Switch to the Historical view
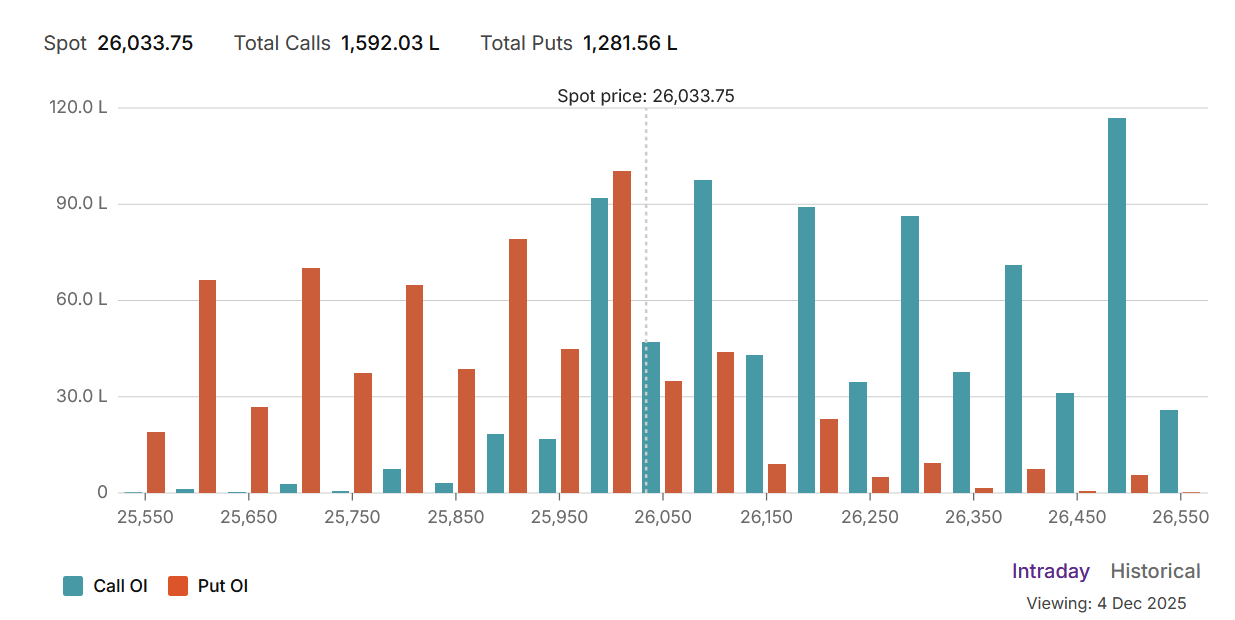The image size is (1235, 620). (x=1155, y=571)
